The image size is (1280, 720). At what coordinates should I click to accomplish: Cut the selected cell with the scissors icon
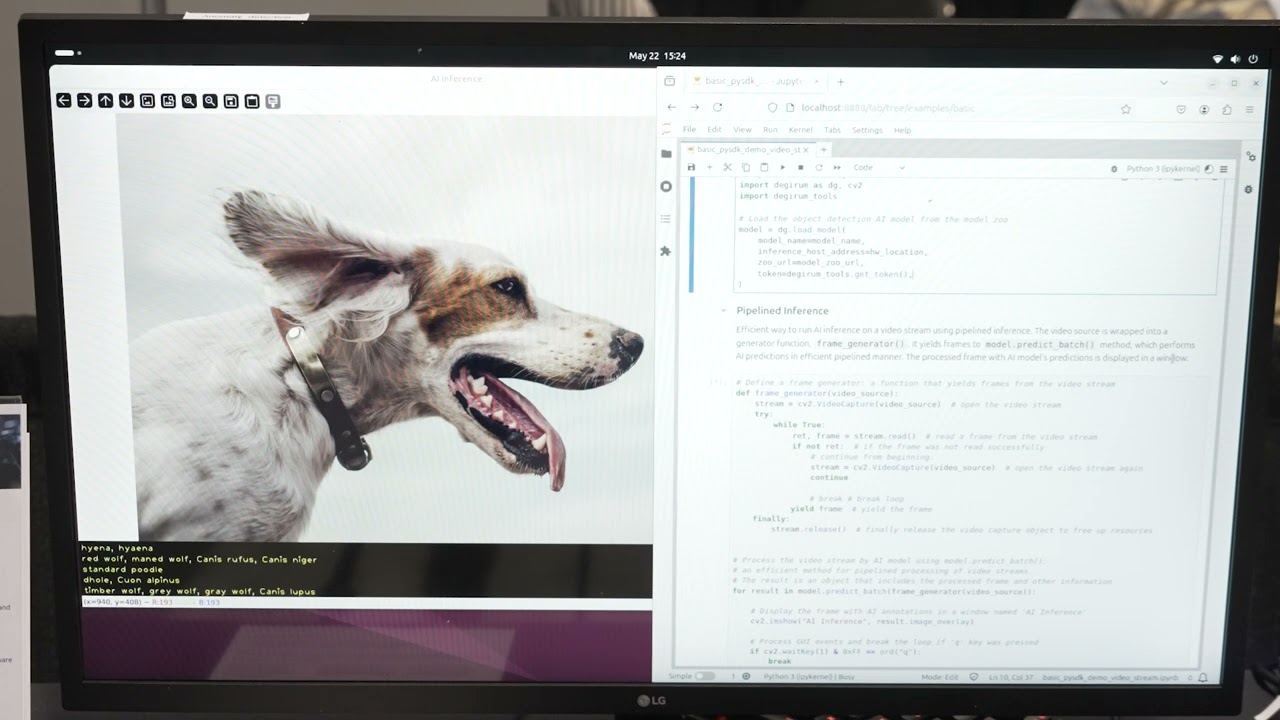727,168
